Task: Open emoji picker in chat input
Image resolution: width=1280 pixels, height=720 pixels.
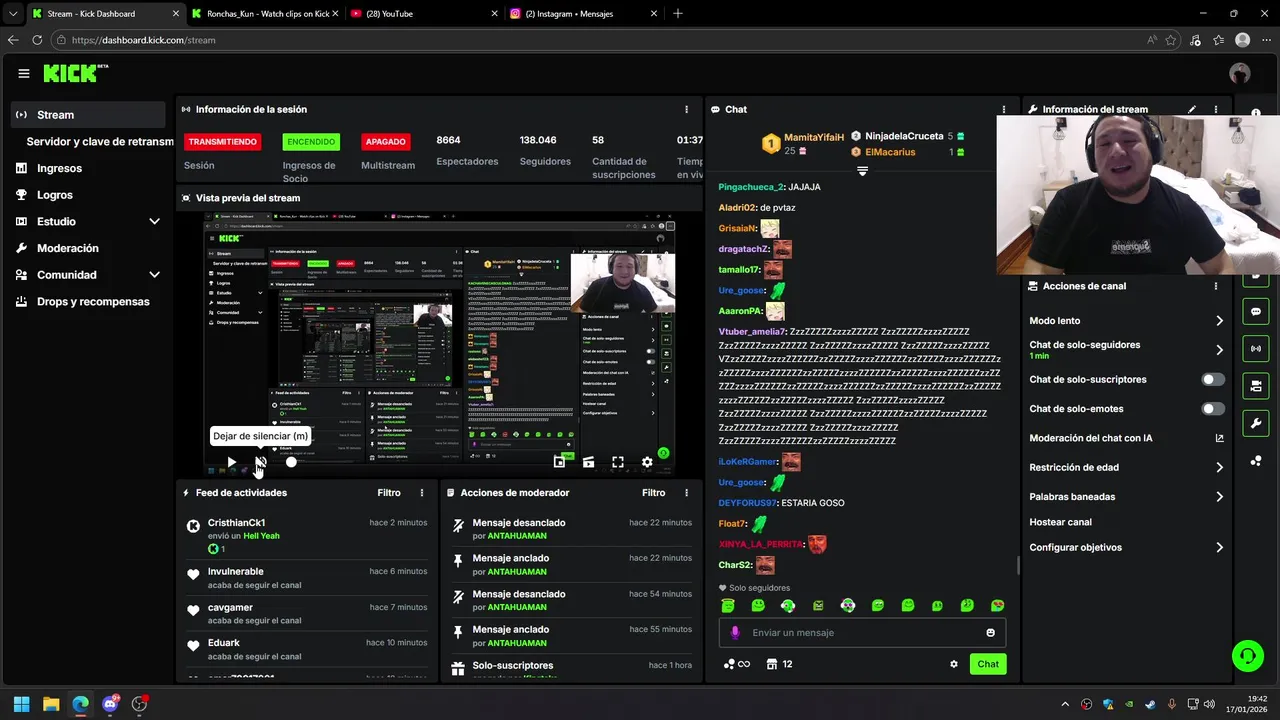Action: pyautogui.click(x=991, y=633)
